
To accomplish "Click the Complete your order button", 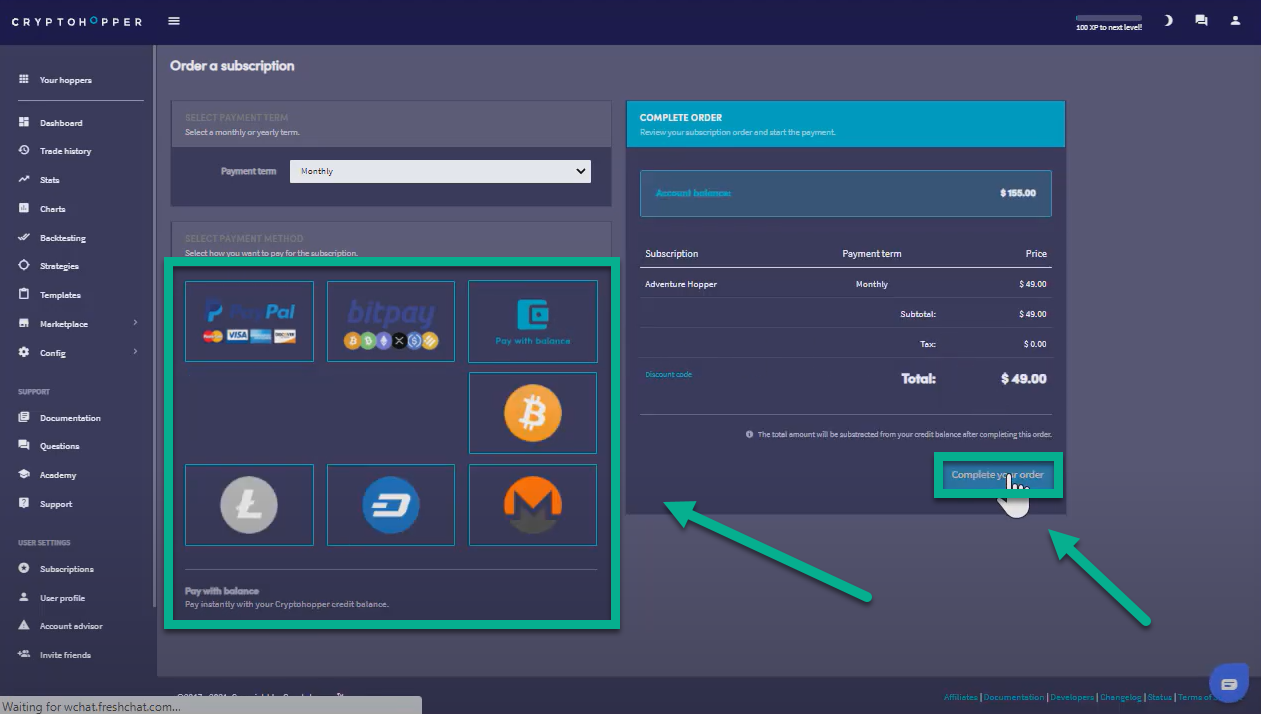I will 996,475.
